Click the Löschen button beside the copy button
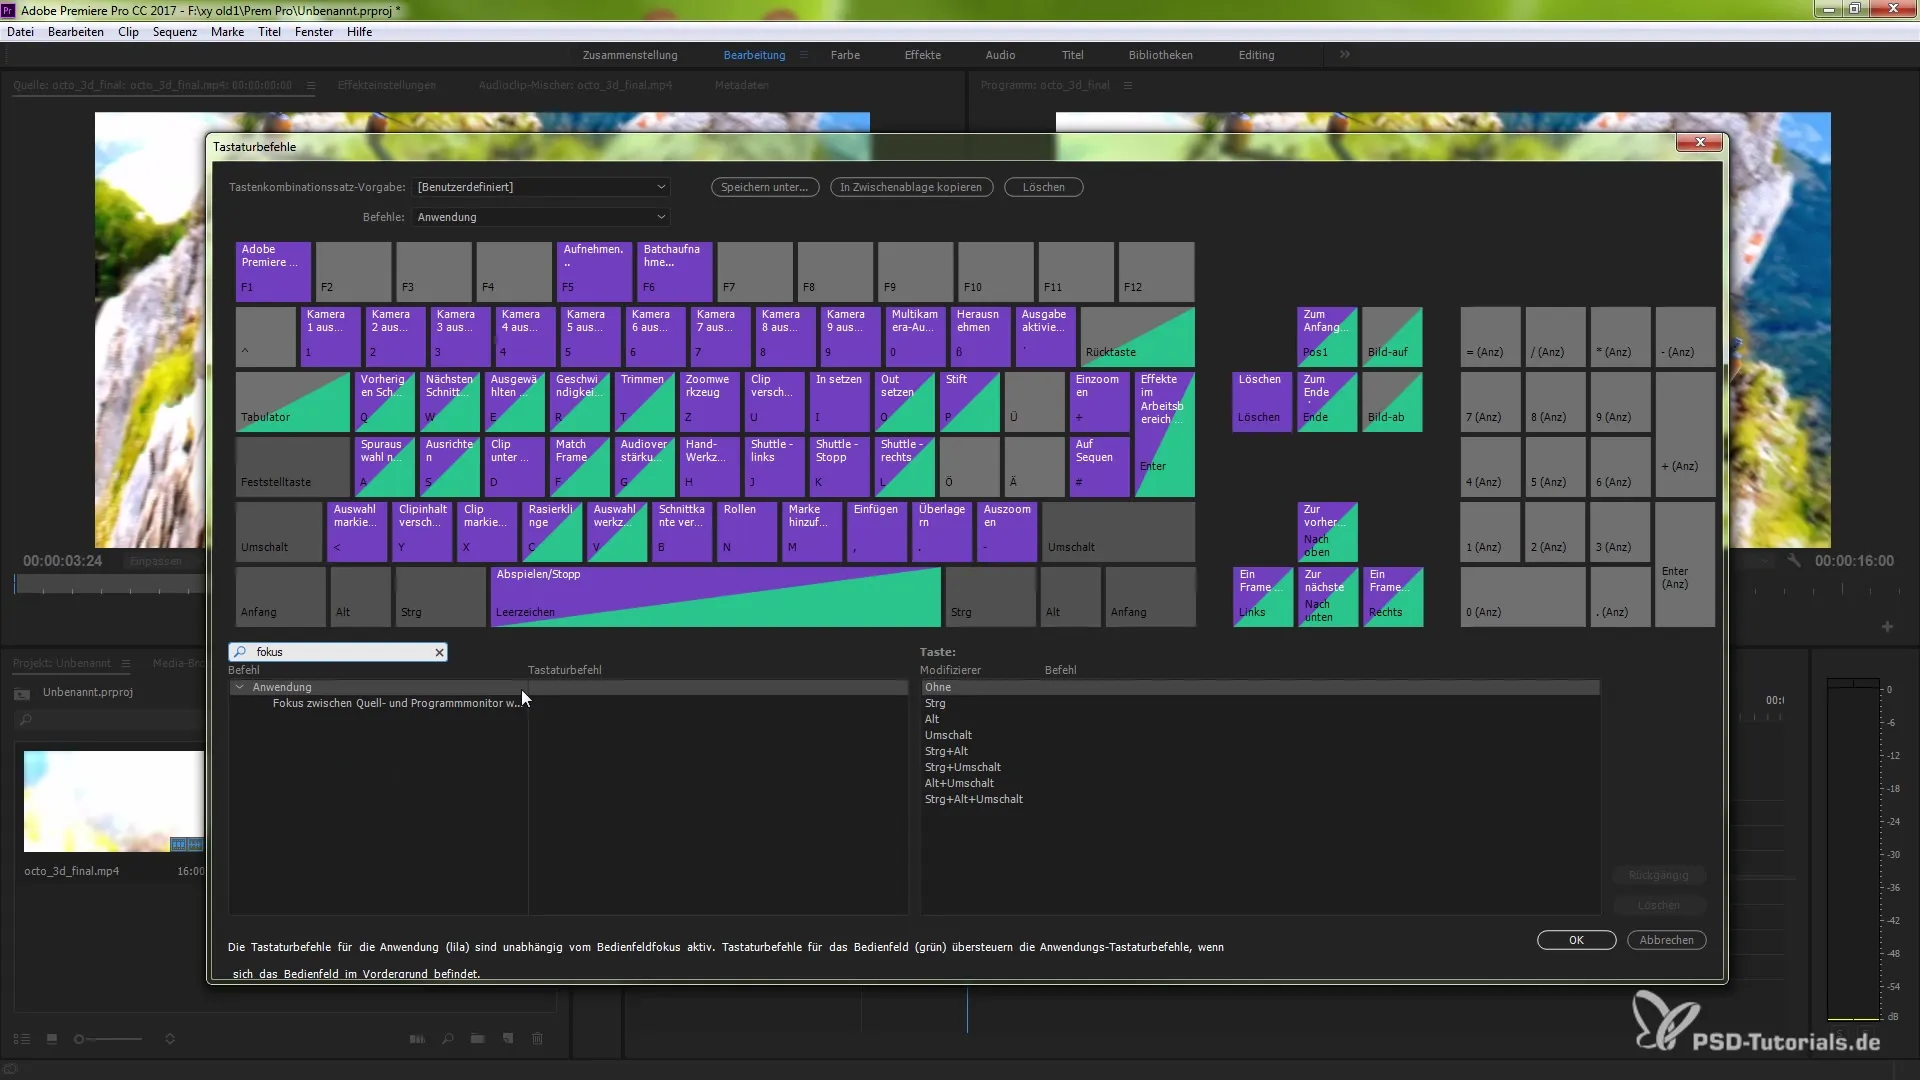1920x1080 pixels. point(1044,187)
